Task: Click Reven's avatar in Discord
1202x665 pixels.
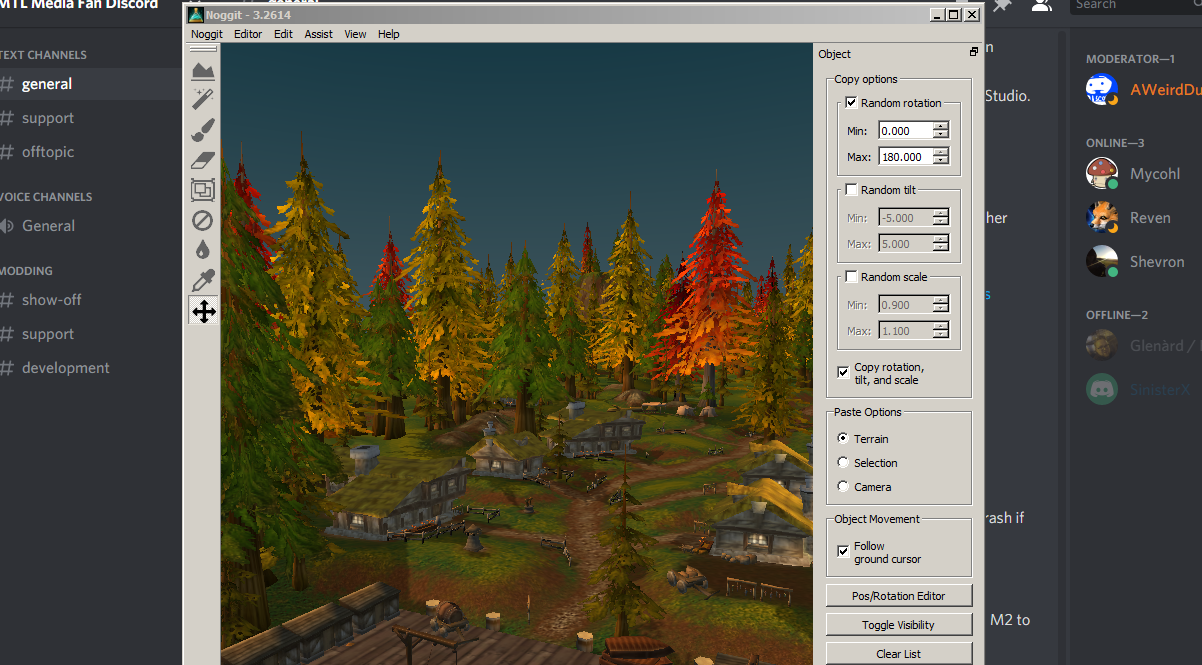Action: coord(1102,217)
